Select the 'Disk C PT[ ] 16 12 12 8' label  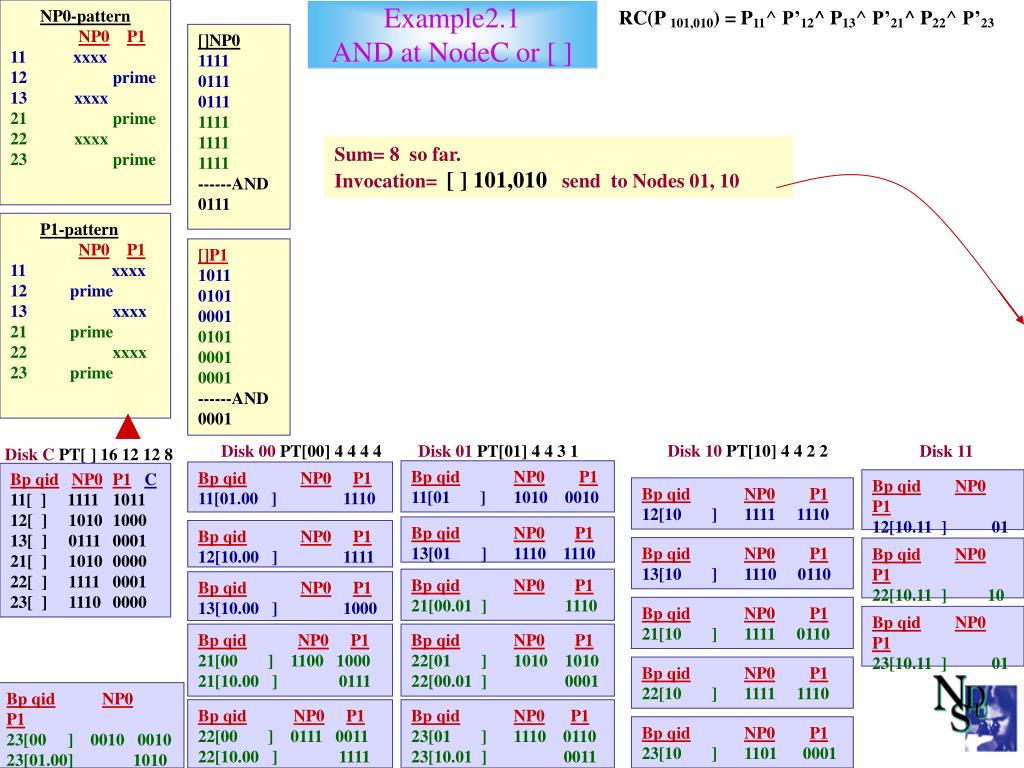tap(89, 455)
